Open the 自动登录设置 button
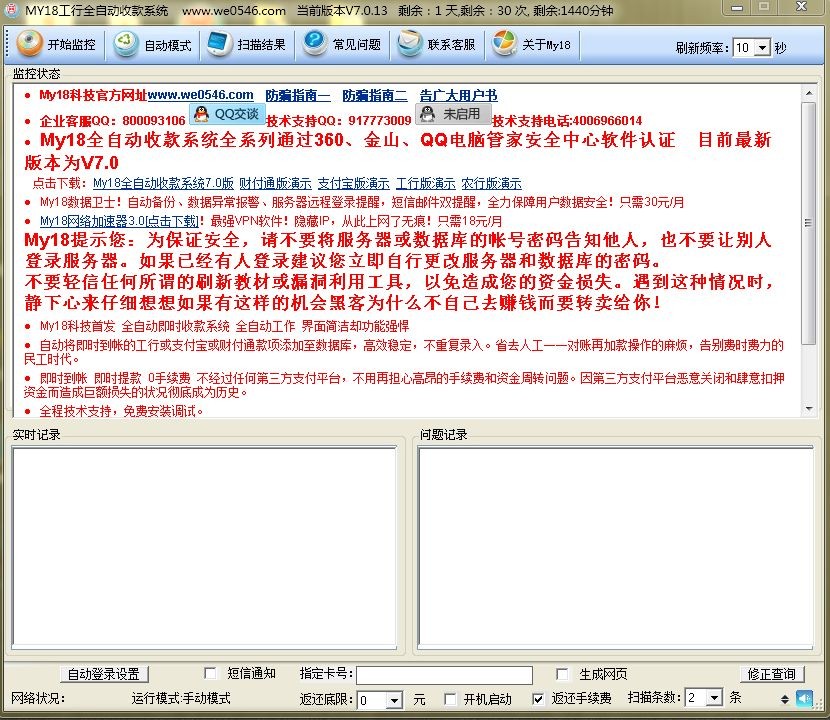Screen dimensions: 830x720 pos(104,674)
